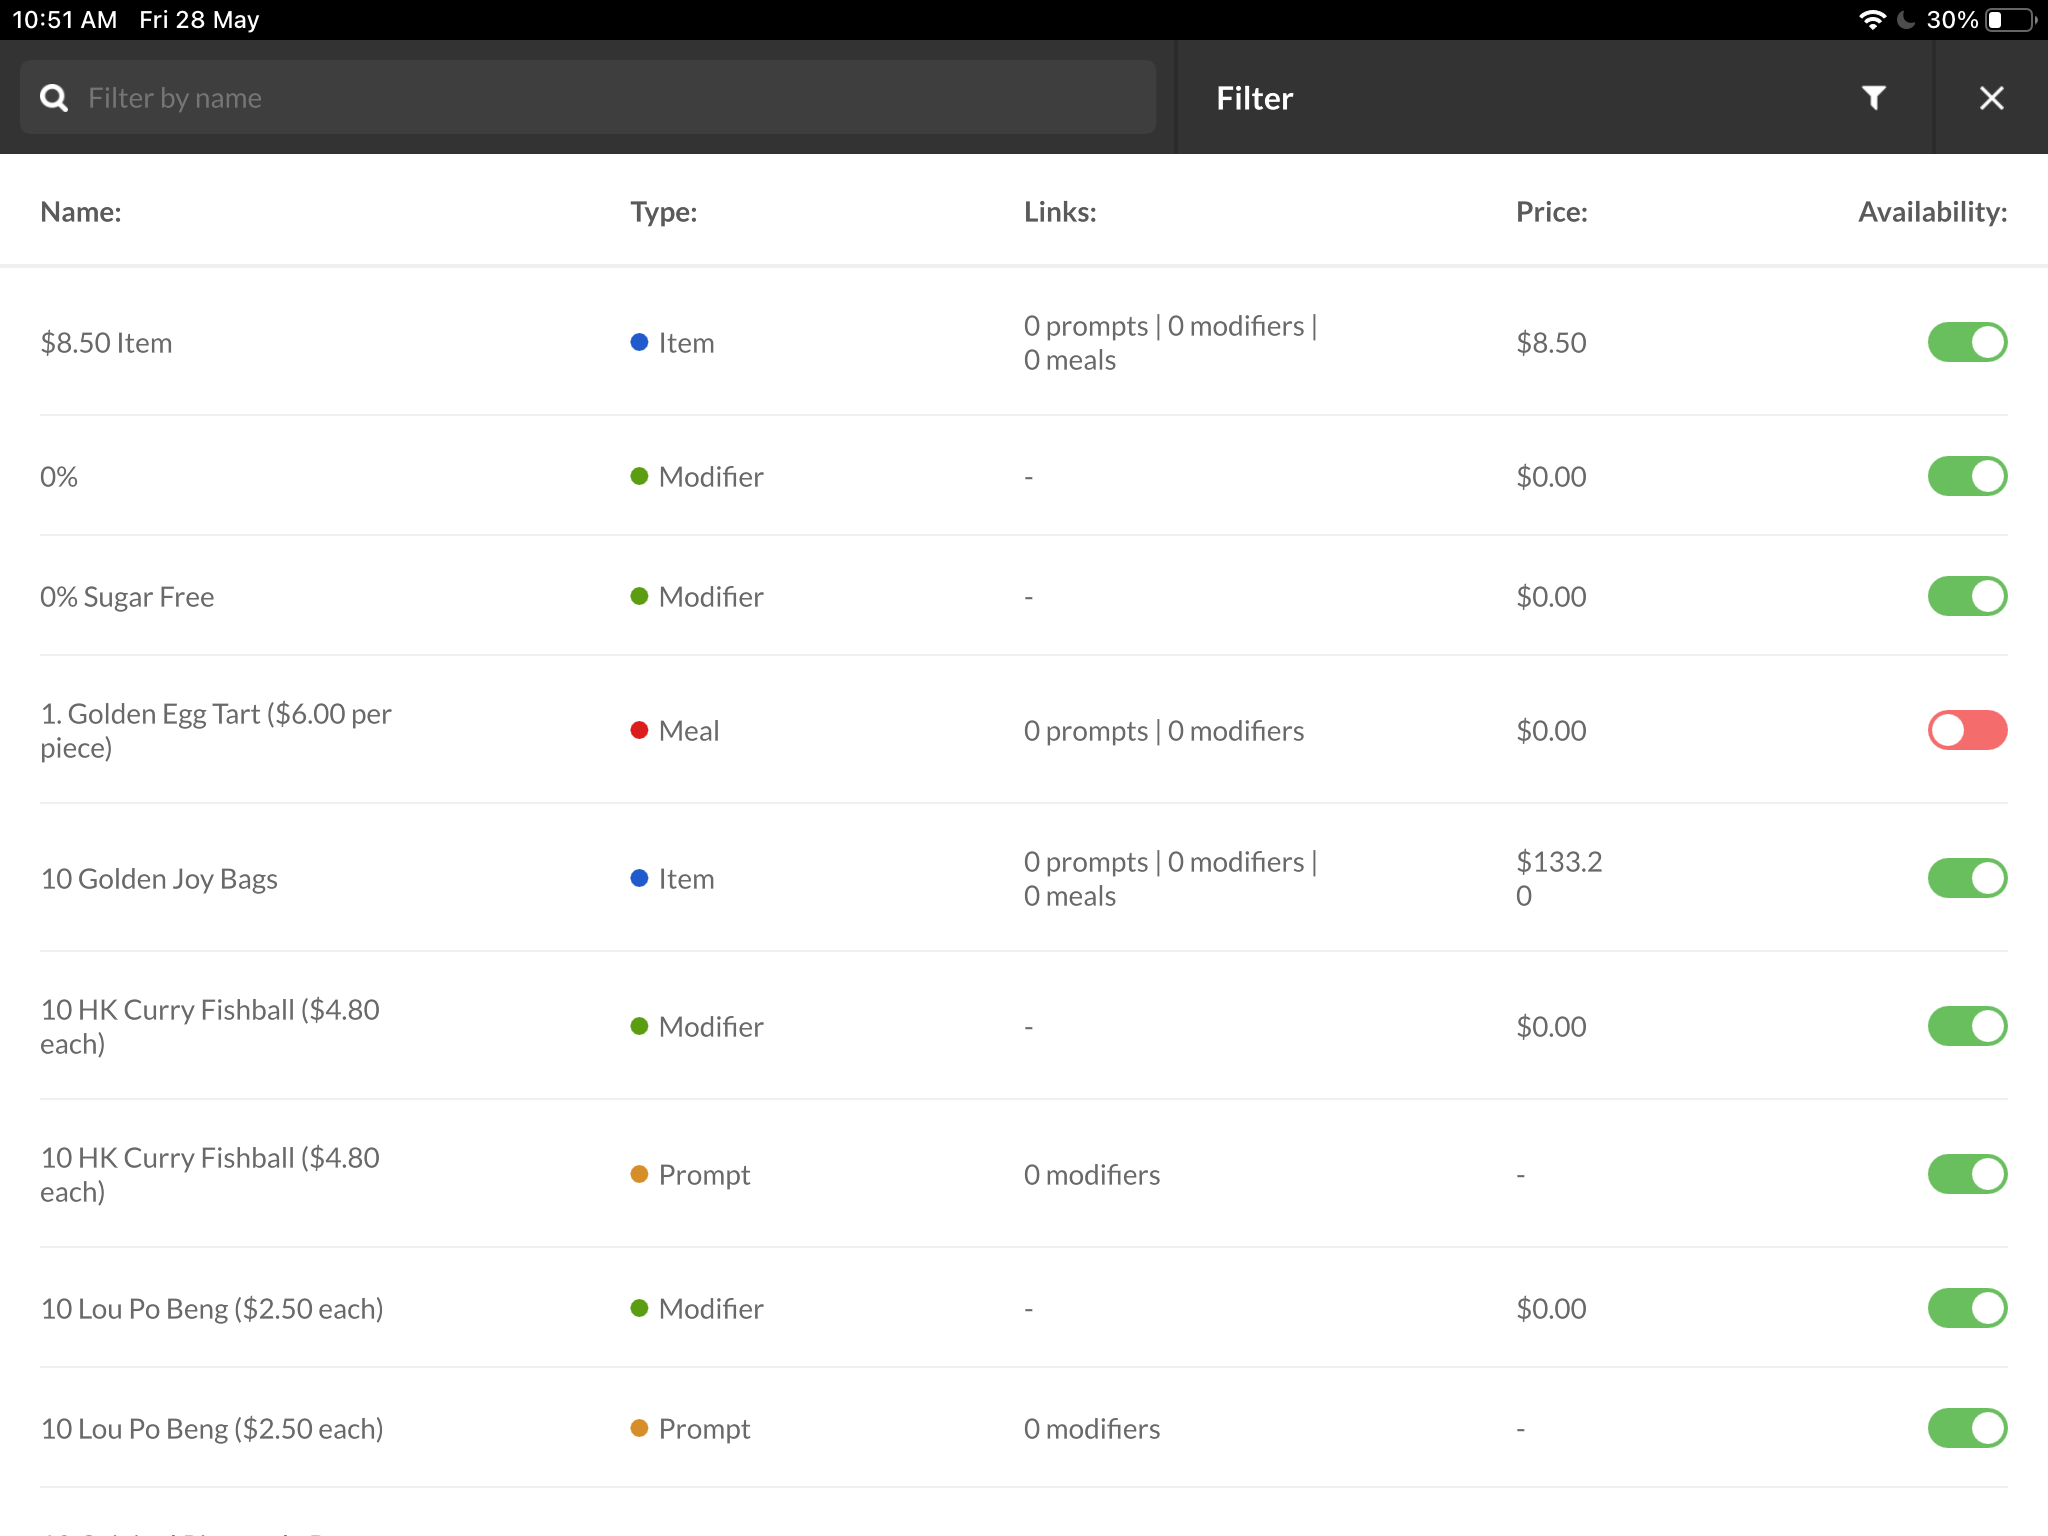2048x1536 pixels.
Task: Open the 10 Golden Joy Bags item
Action: point(160,879)
